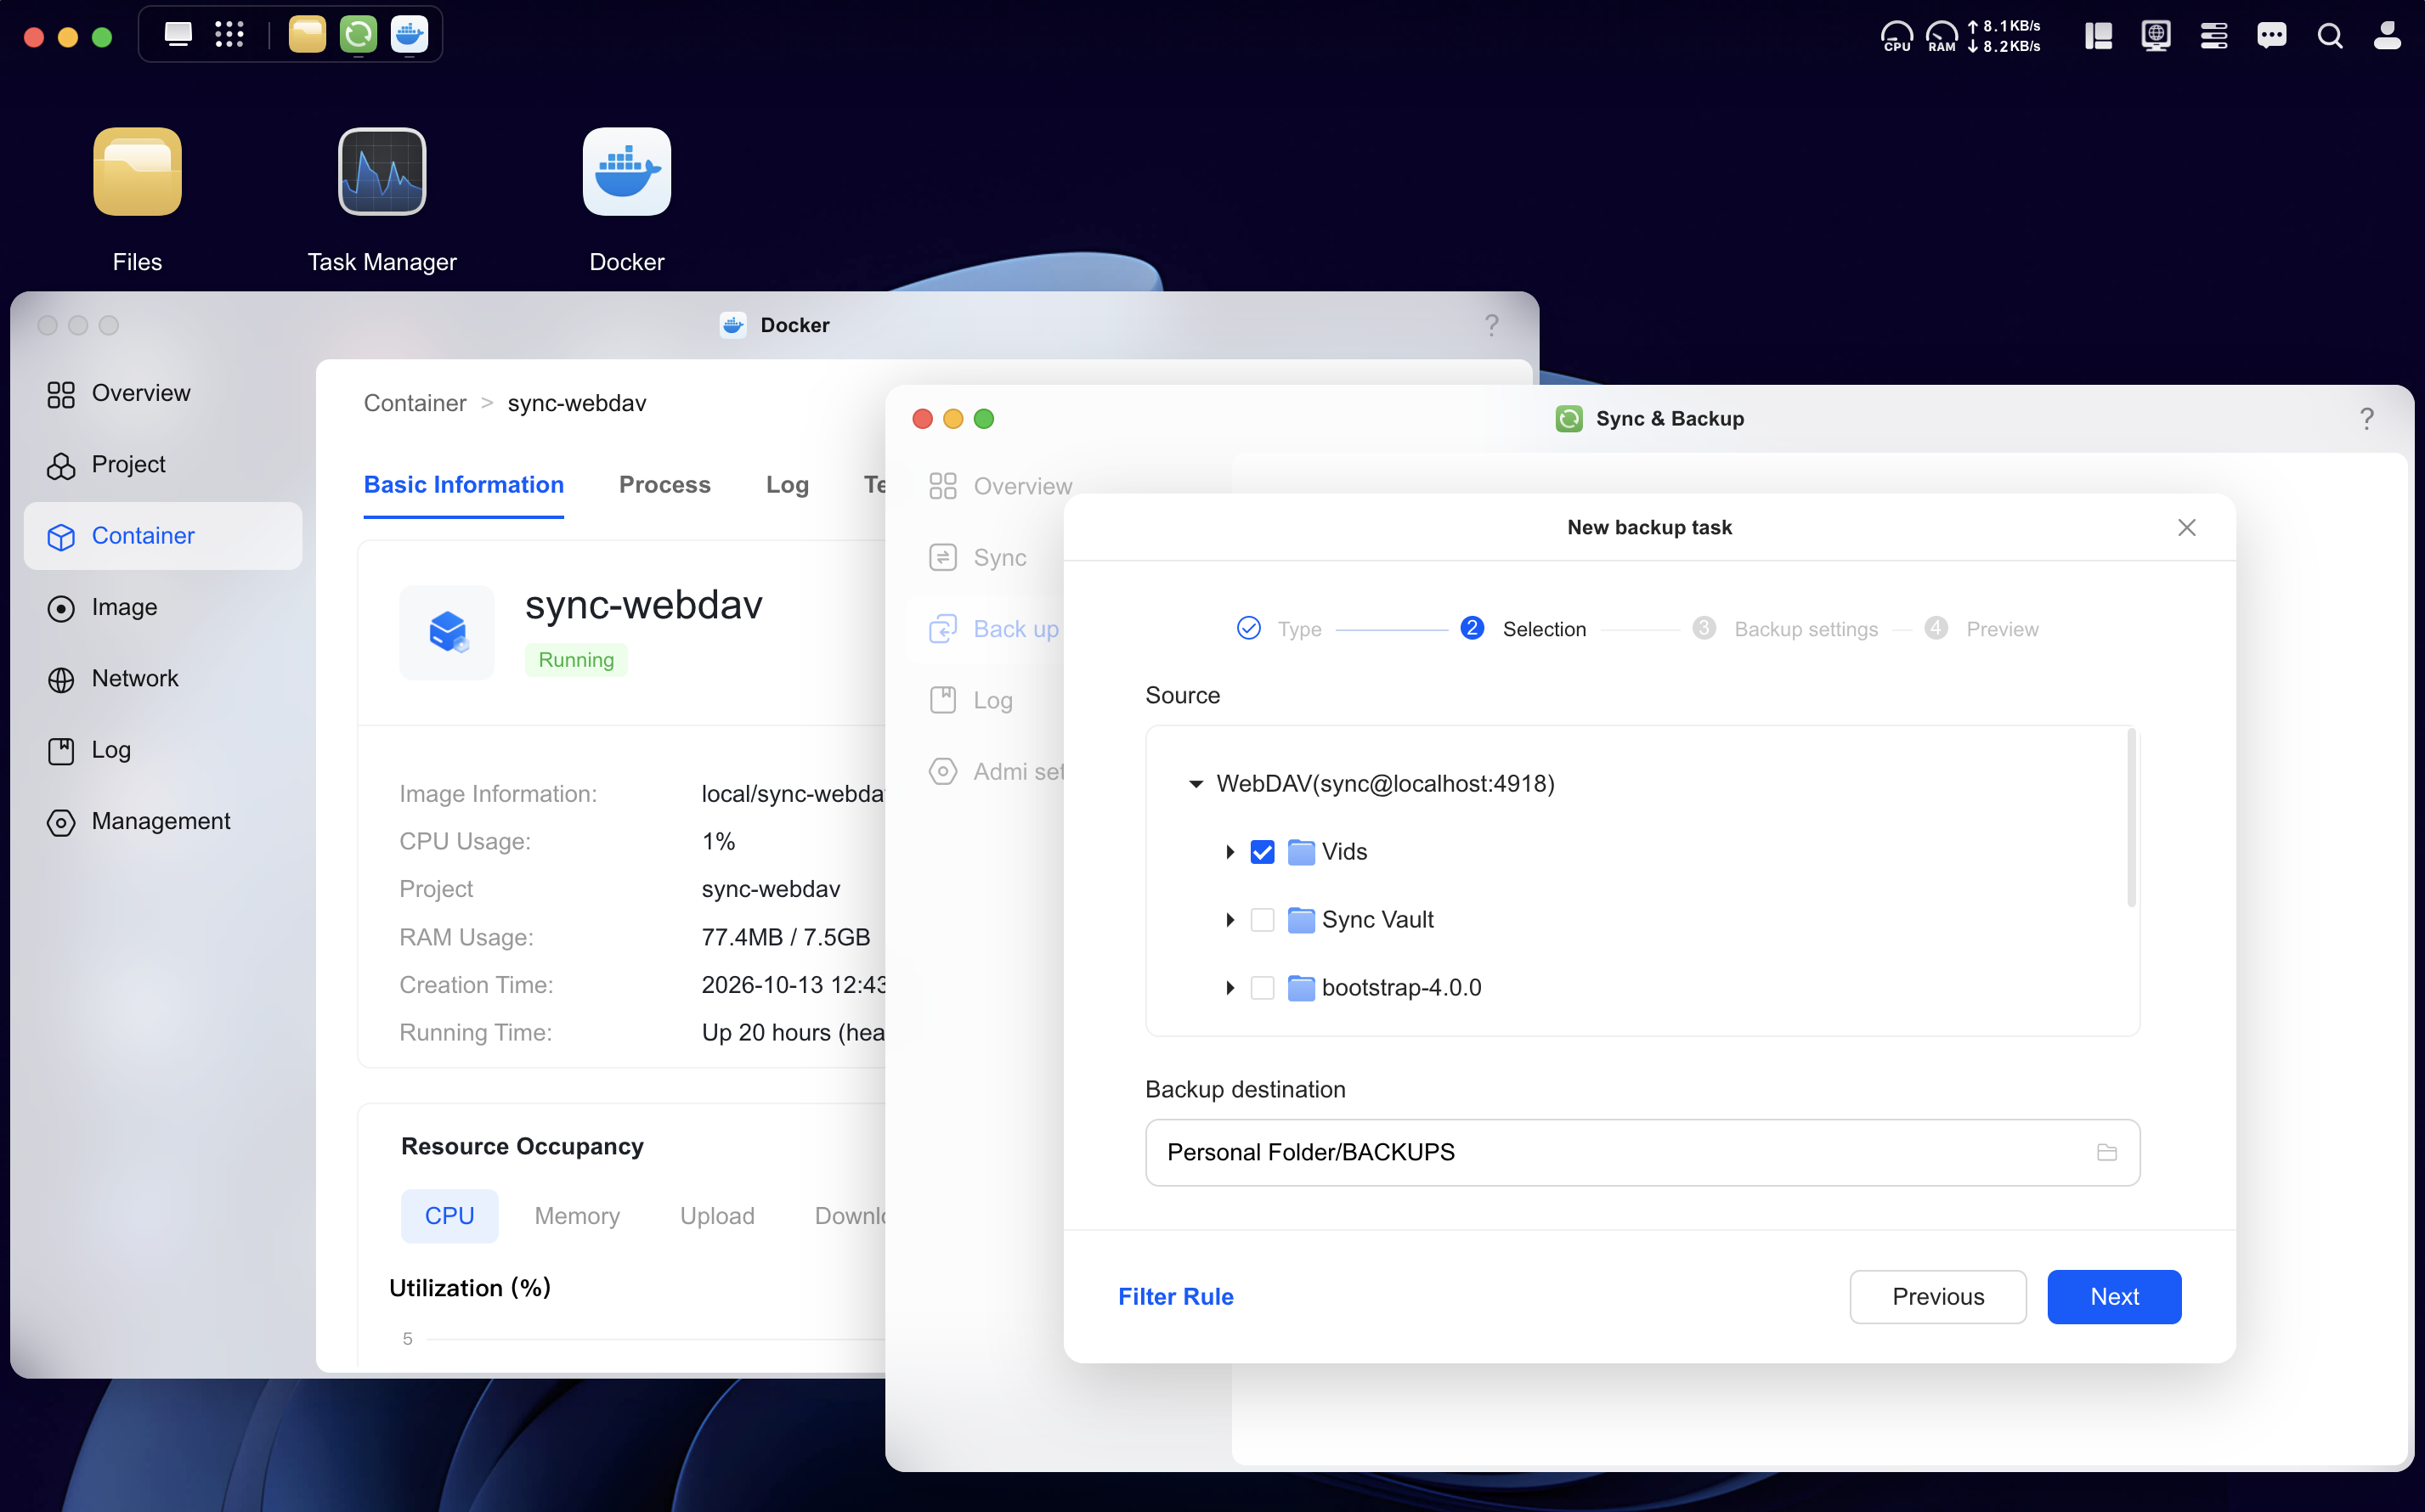Viewport: 2425px width, 1512px height.
Task: Open the search magnifier in the top bar
Action: click(x=2330, y=36)
